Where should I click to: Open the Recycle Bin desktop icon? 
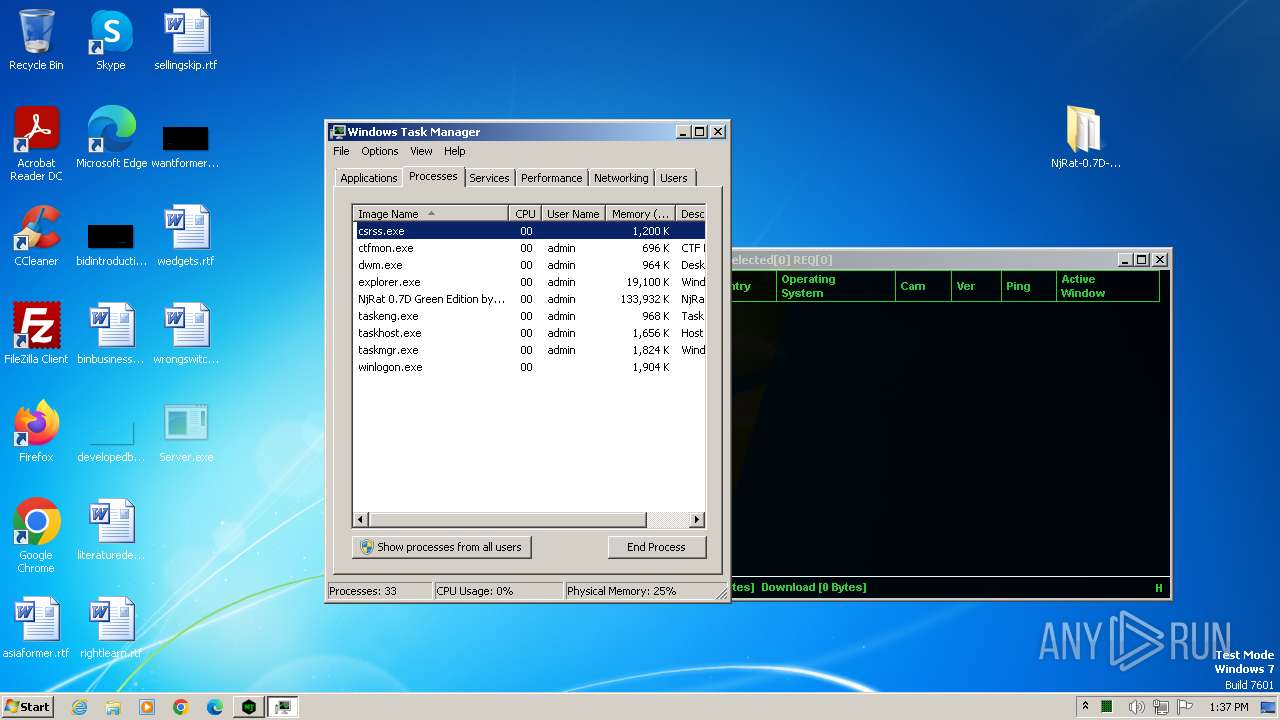[x=36, y=40]
